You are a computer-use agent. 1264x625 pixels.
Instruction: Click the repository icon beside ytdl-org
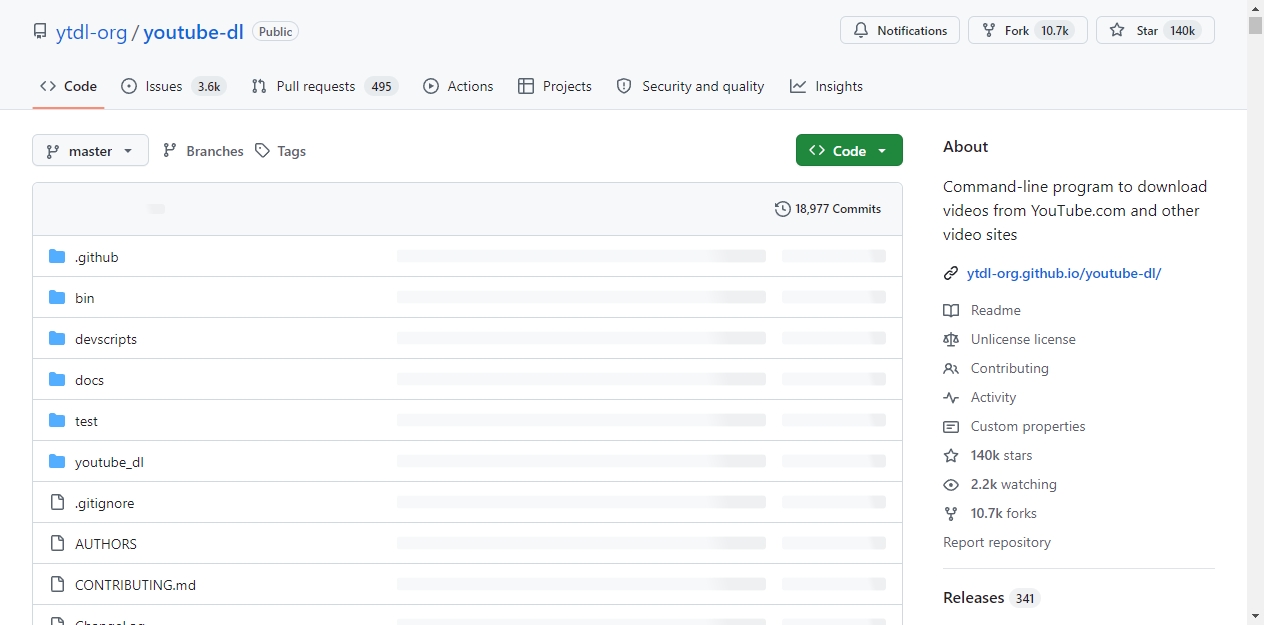coord(40,31)
